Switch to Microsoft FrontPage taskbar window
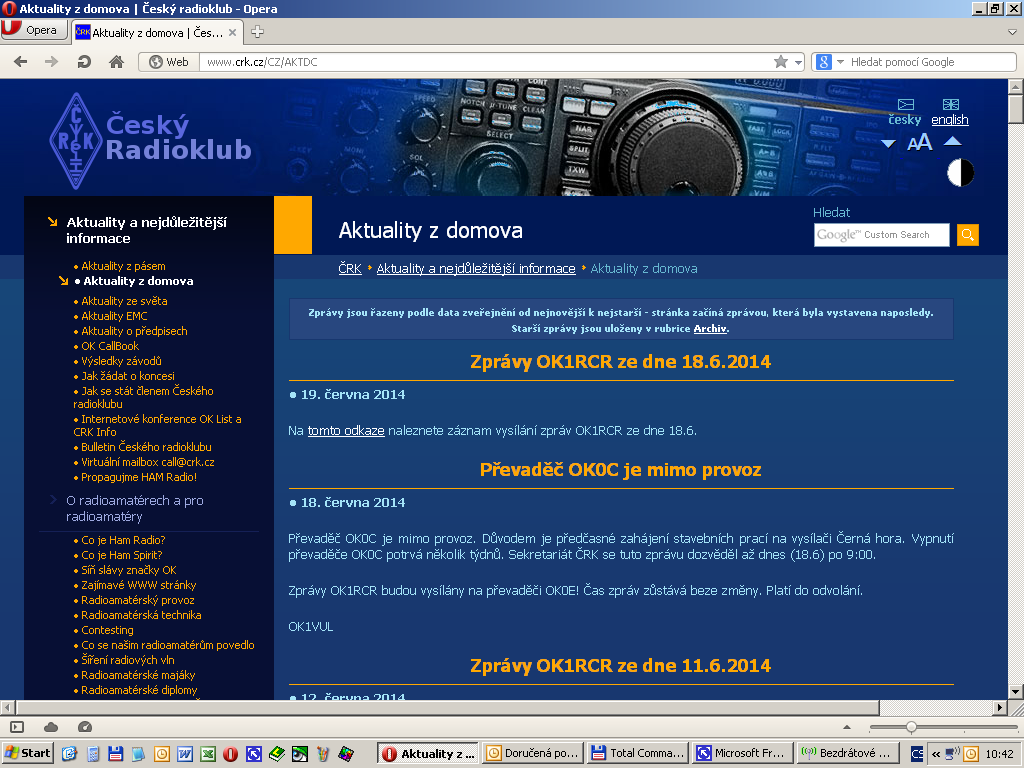This screenshot has height=768, width=1024. pos(741,754)
